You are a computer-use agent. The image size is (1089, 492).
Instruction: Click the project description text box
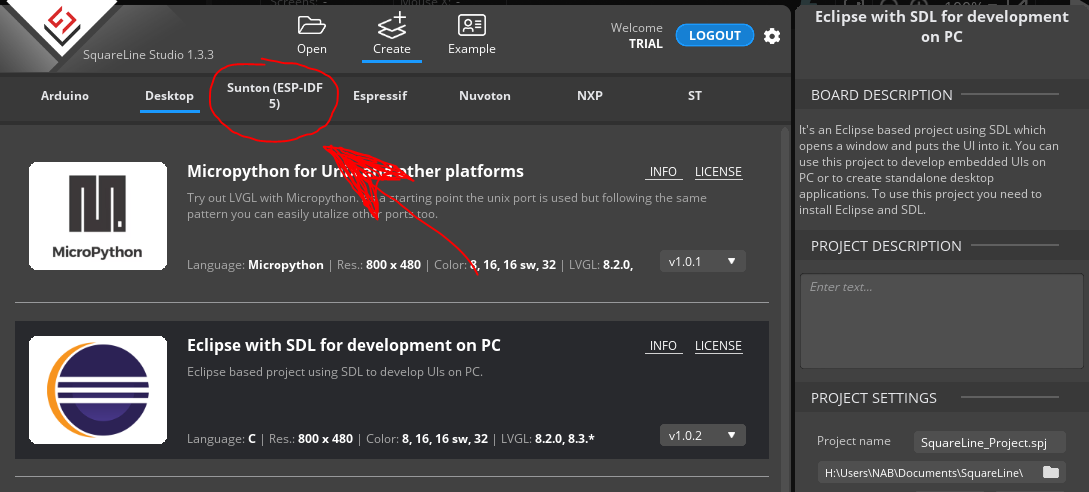pyautogui.click(x=940, y=320)
